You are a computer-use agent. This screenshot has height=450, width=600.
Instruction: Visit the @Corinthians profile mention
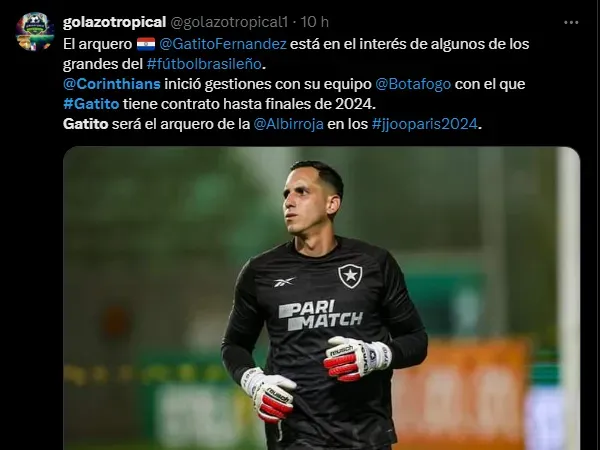pyautogui.click(x=112, y=84)
